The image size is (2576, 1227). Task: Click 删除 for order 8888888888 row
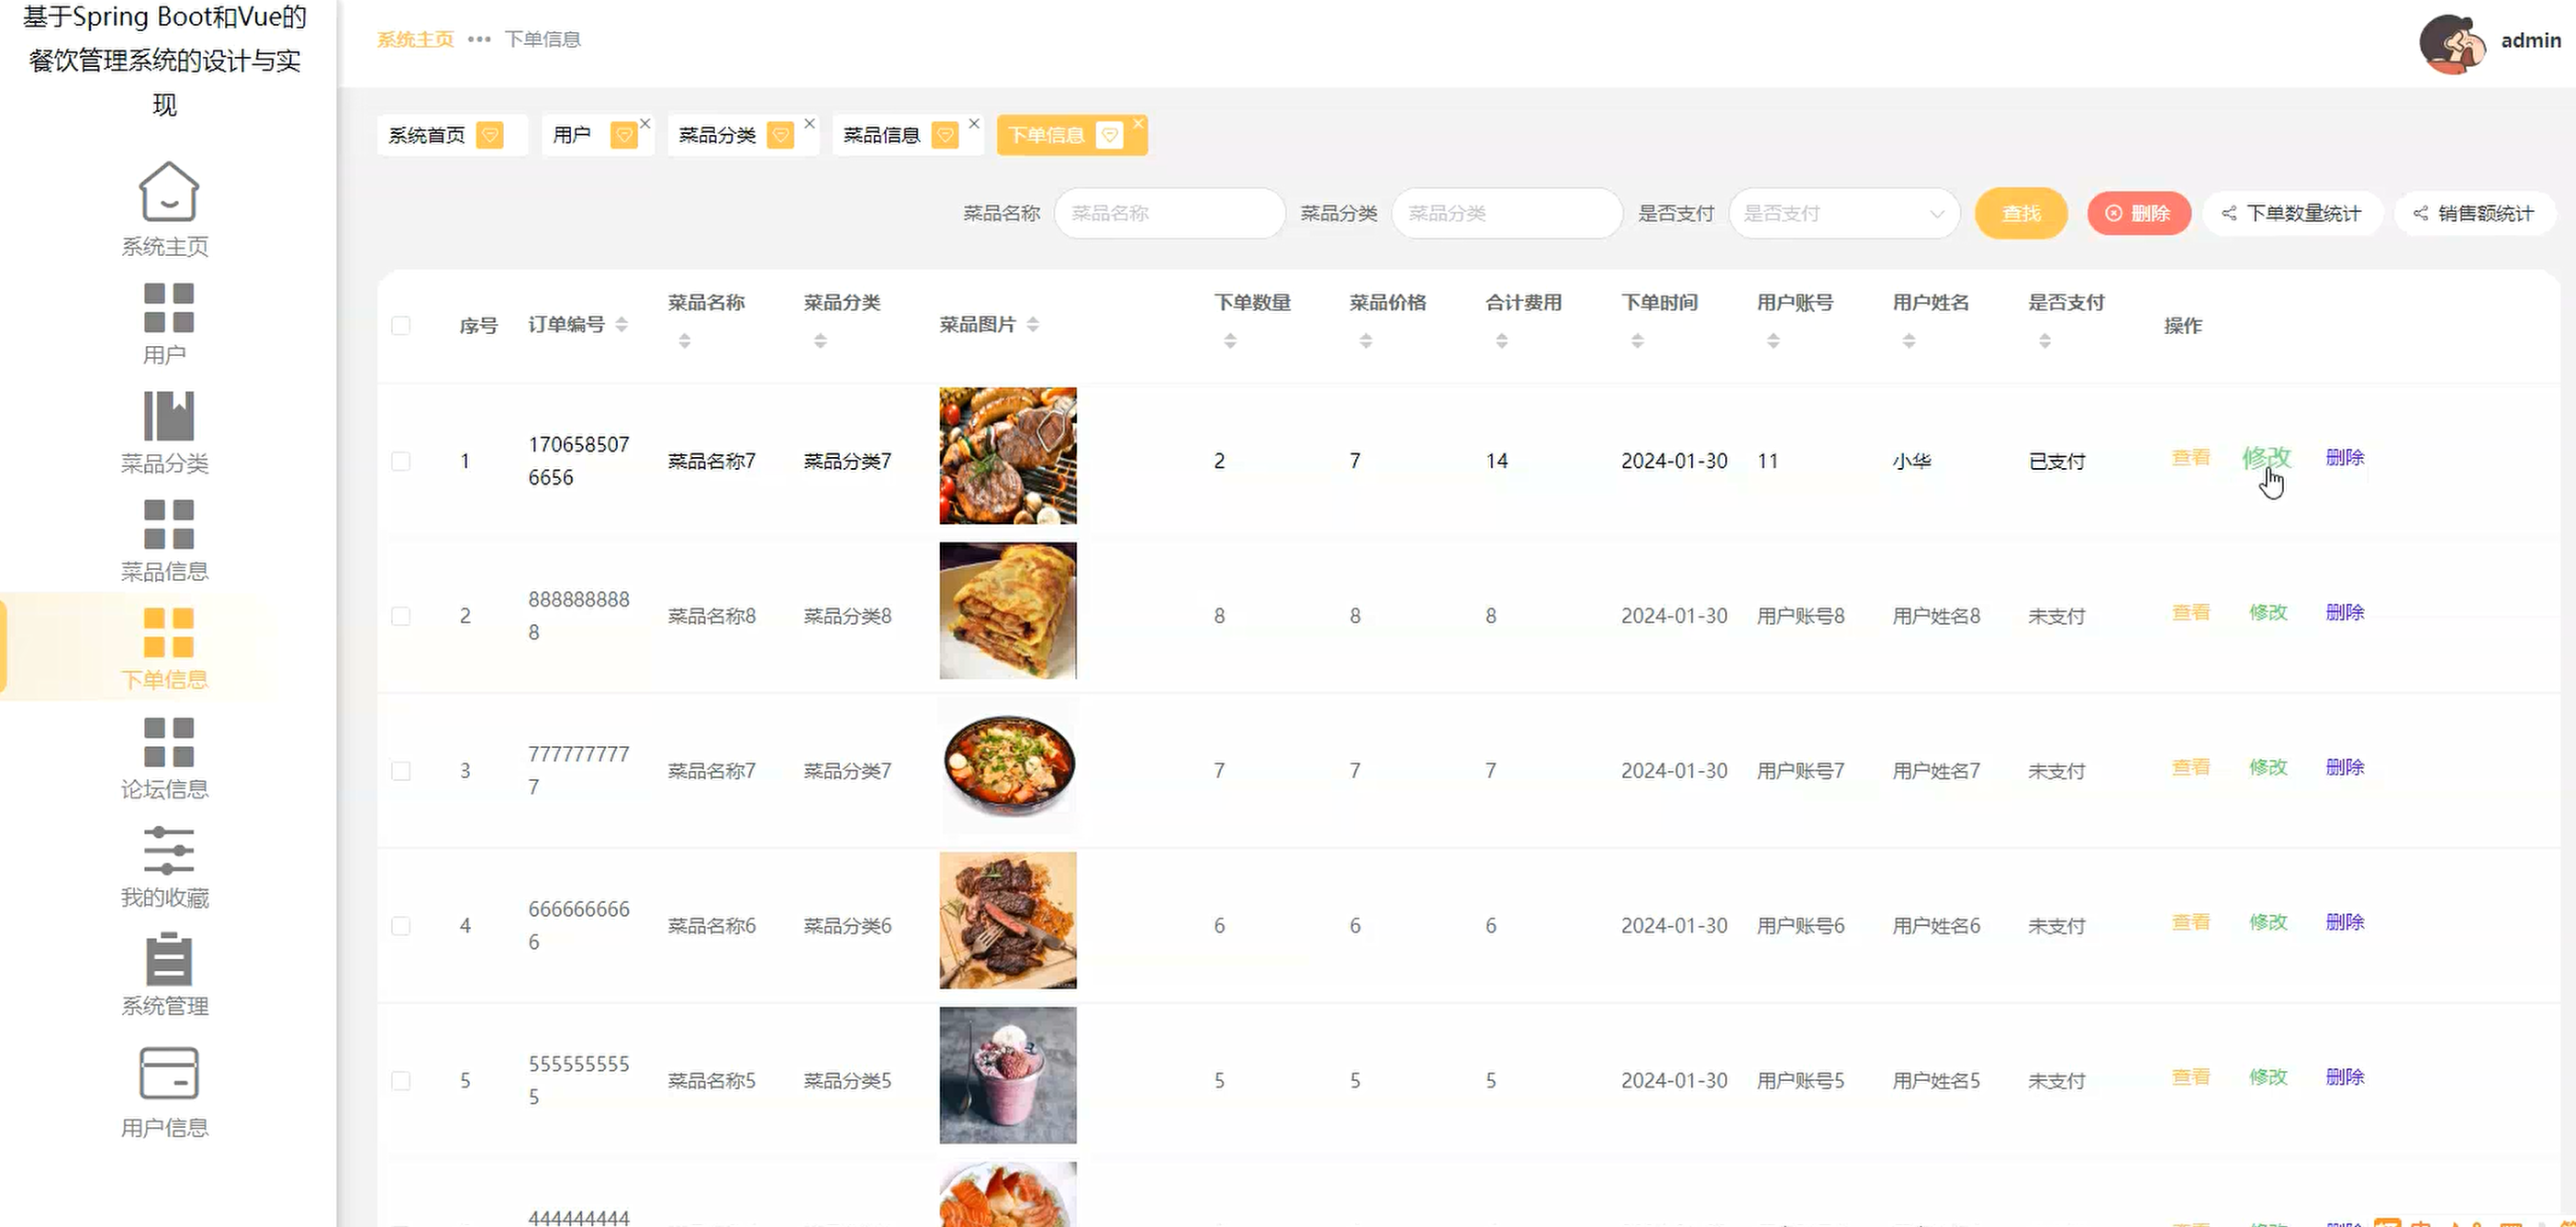pos(2345,612)
